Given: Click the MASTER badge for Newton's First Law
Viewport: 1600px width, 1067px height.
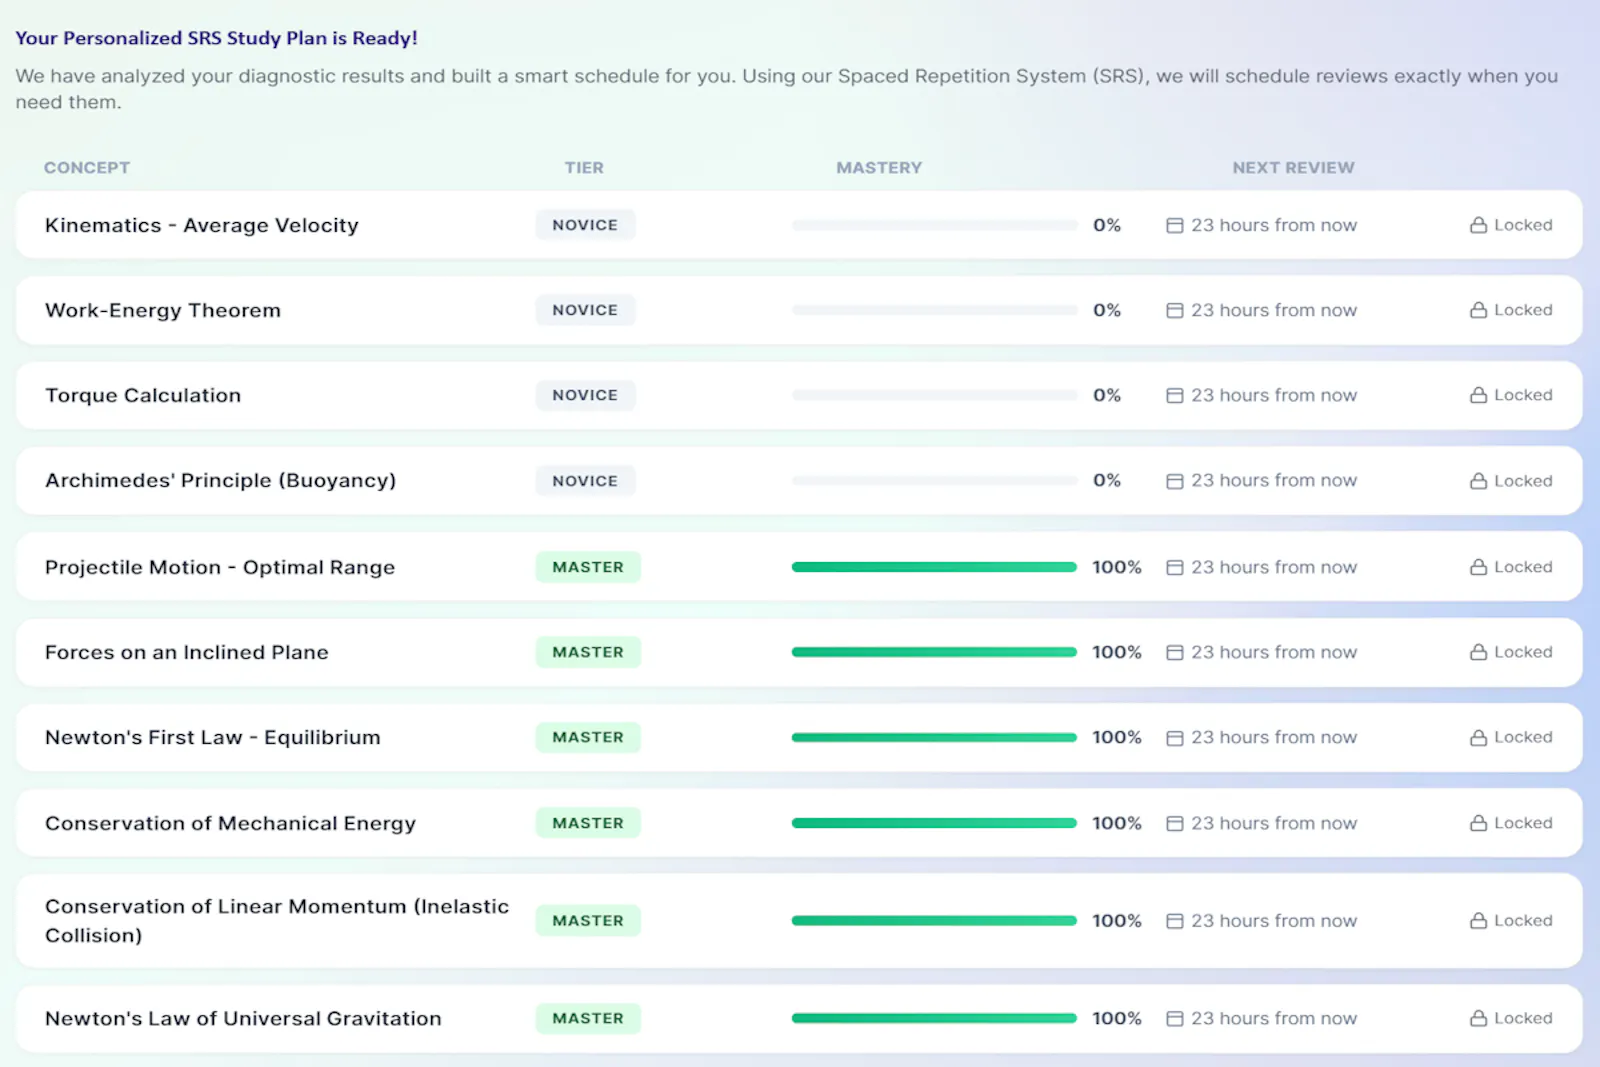Looking at the screenshot, I should tap(588, 737).
